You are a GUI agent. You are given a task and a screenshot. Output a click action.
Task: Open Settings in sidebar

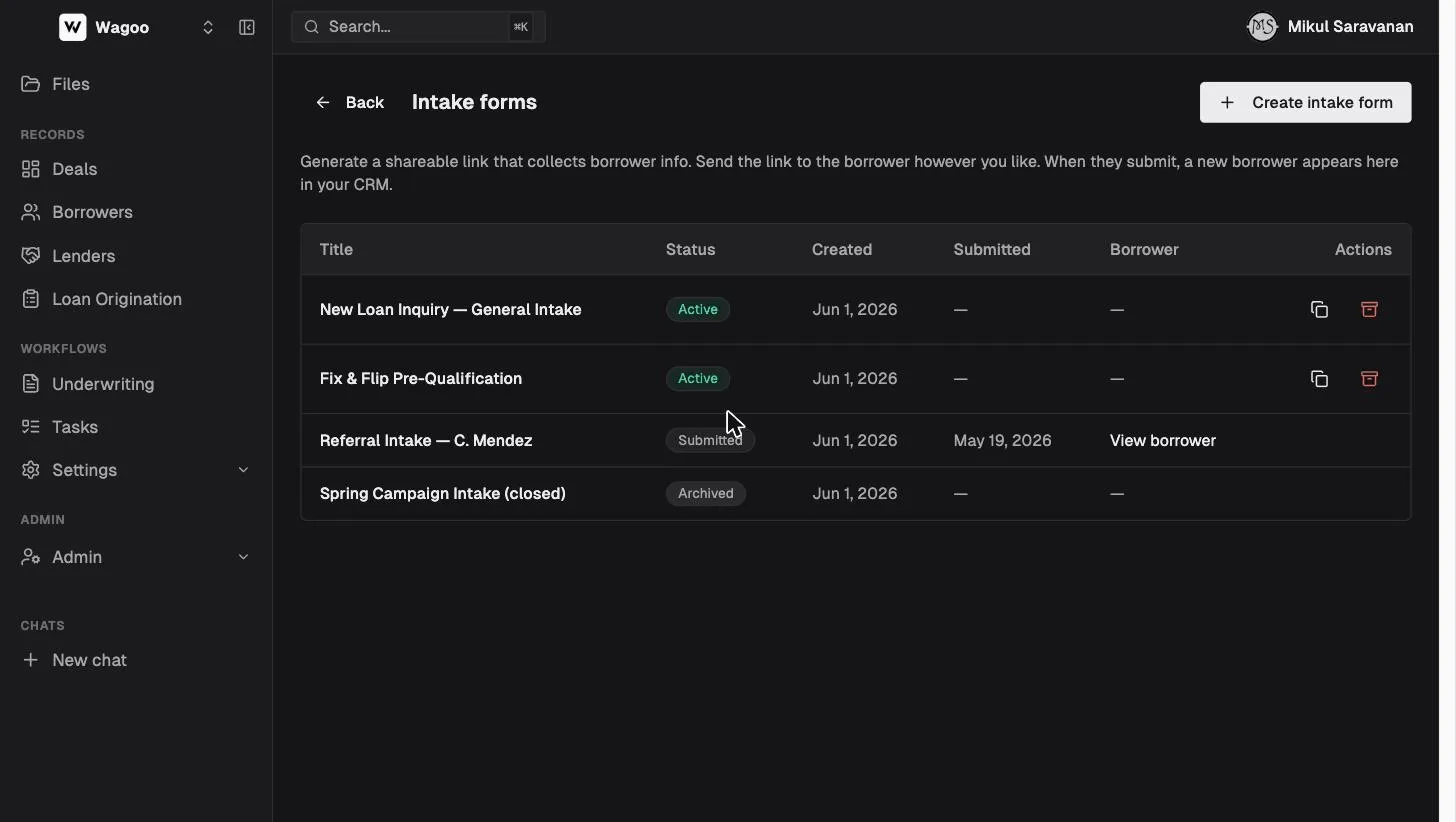click(136, 470)
